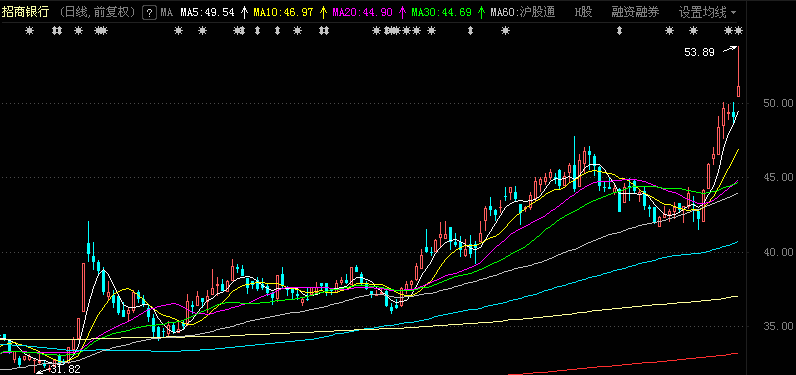Click the 53.89 high price label
Screen dimensions: 796x375
[699, 52]
